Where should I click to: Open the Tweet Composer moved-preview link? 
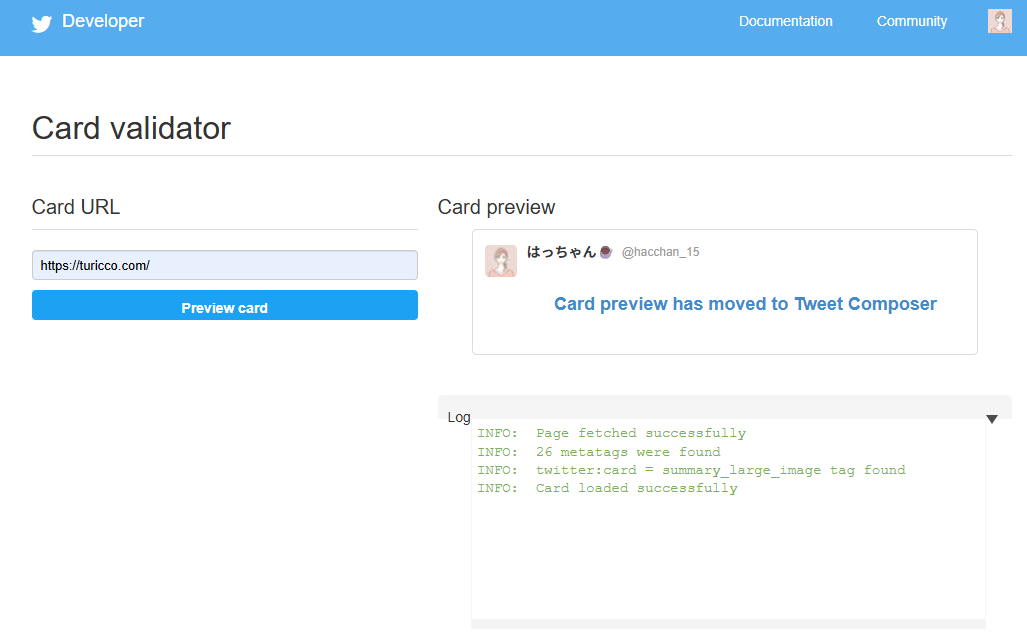[x=745, y=304]
